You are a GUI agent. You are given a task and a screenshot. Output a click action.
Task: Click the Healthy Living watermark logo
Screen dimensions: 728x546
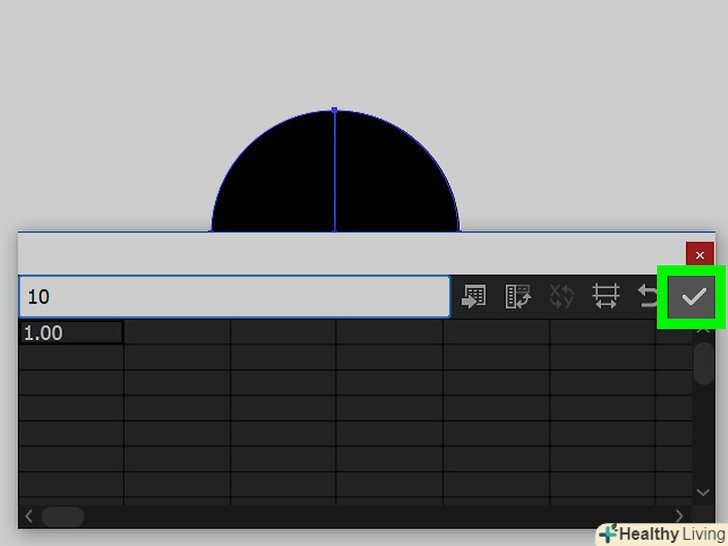pos(661,533)
